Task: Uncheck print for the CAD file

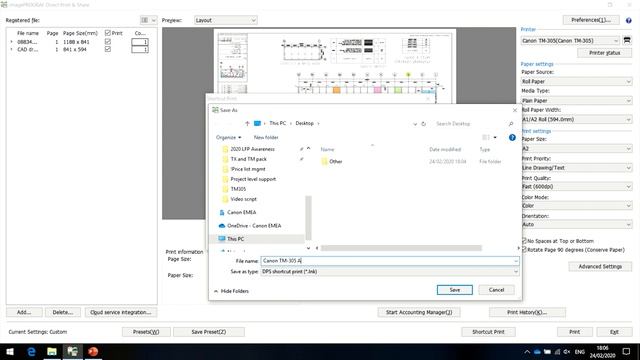Action: (x=108, y=49)
